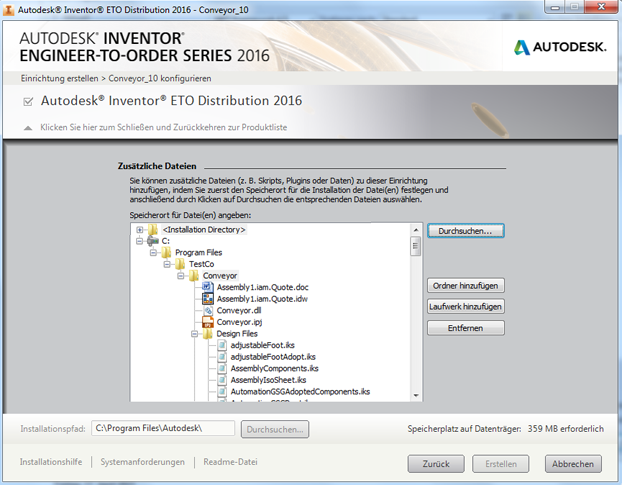Select Conveyor.dll file name
Screen dimensions: 622x485
point(239,311)
